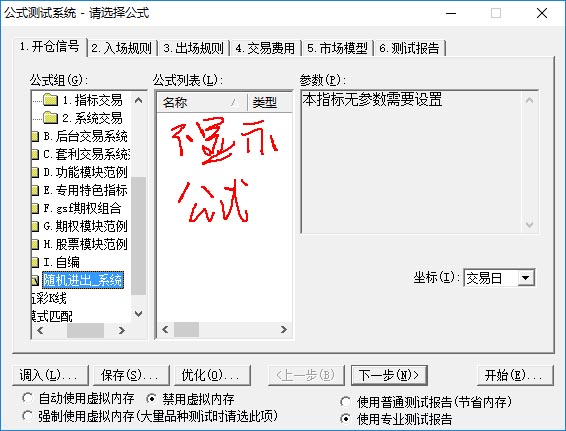
Task: Select 随机进出_系统 highlighted item
Action: click(83, 280)
